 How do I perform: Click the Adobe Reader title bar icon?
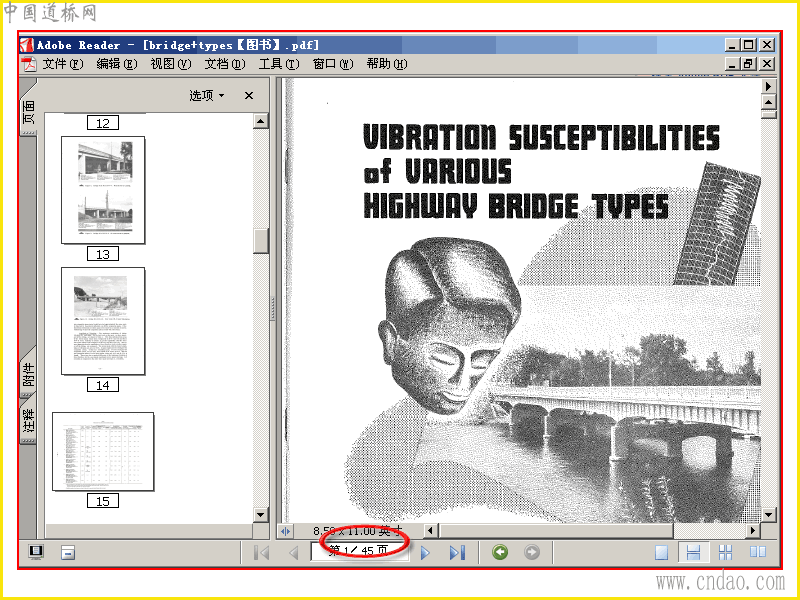pos(27,45)
